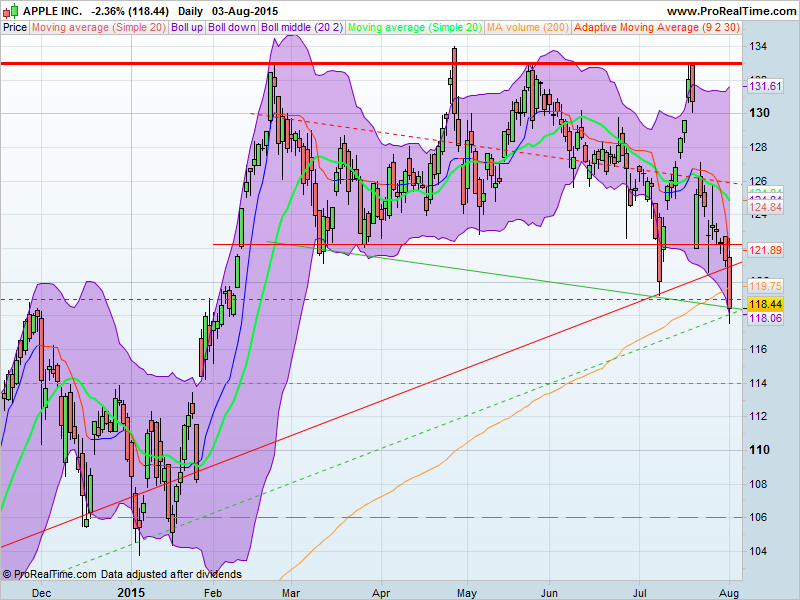Click the ProRealTime.com data adjusted copyright note
The height and width of the screenshot is (600, 800).
coord(121,574)
